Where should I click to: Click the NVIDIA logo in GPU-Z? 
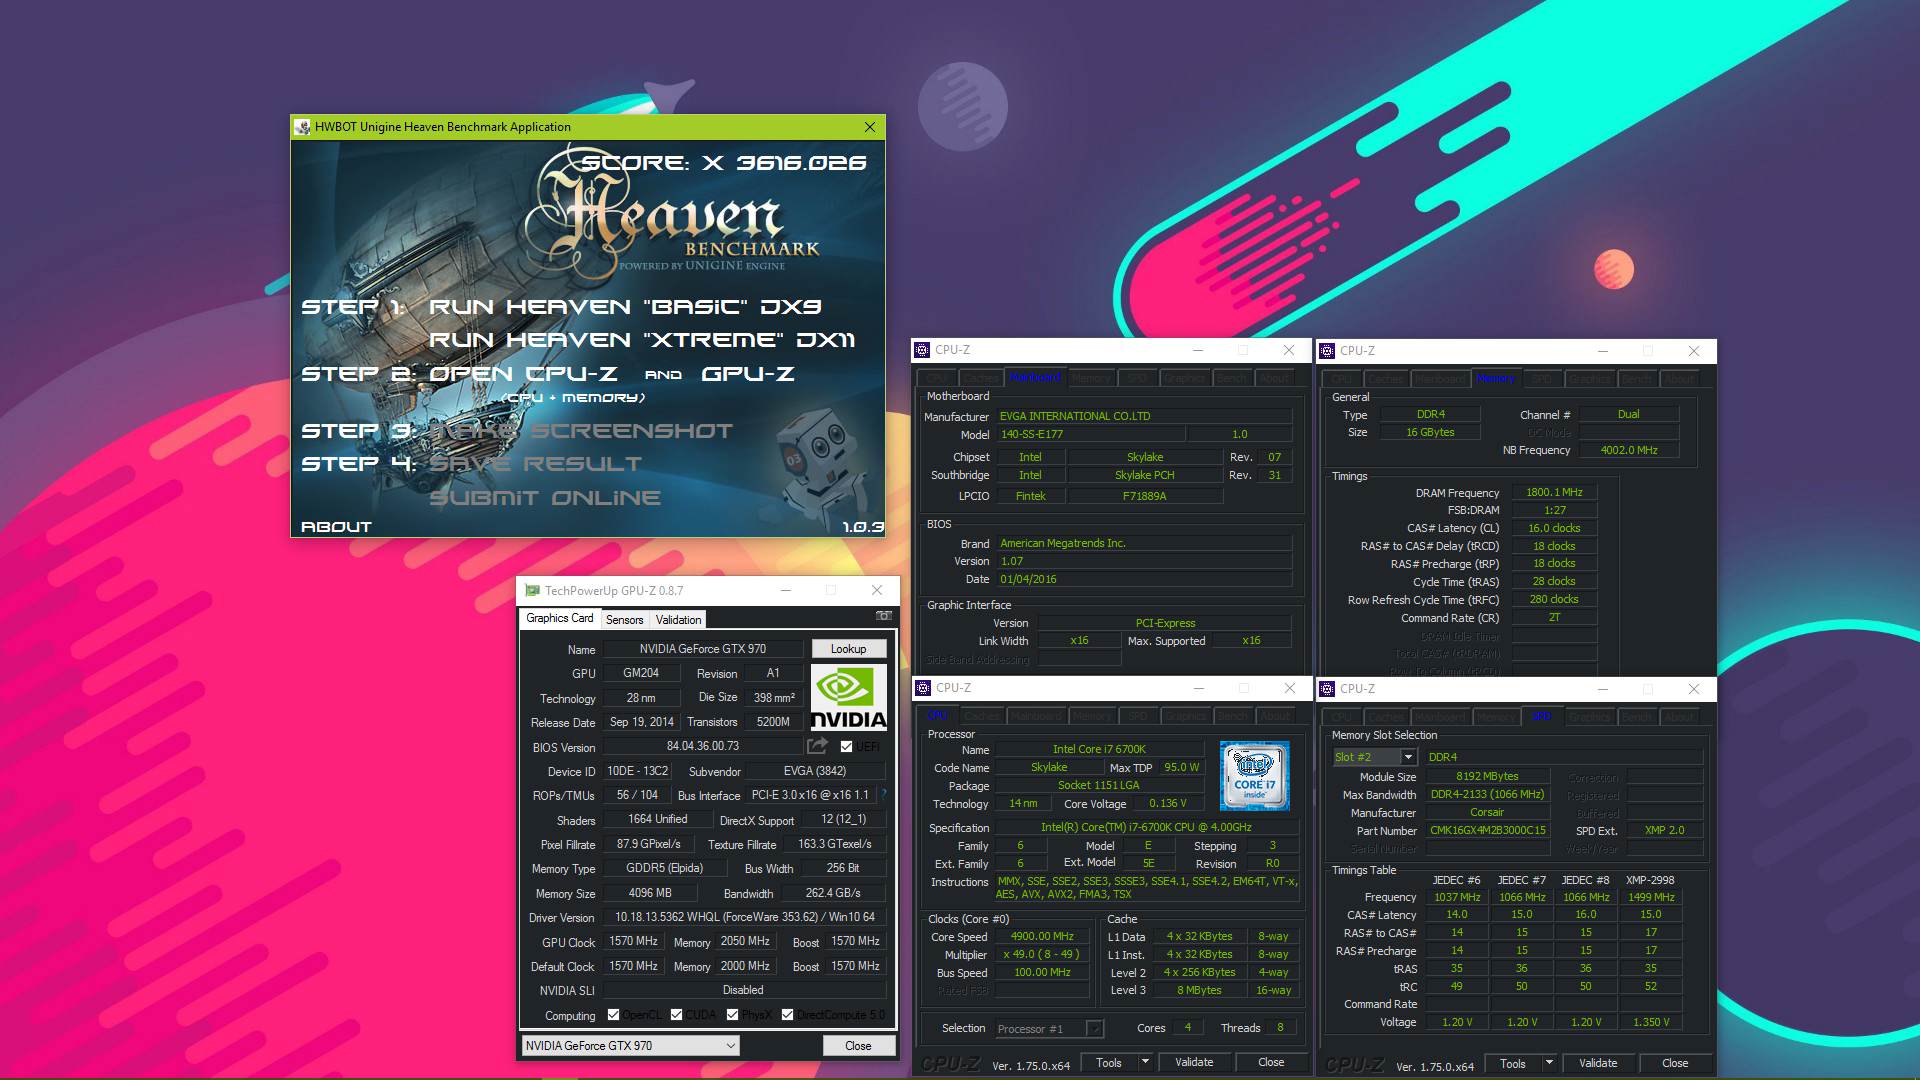coord(848,697)
